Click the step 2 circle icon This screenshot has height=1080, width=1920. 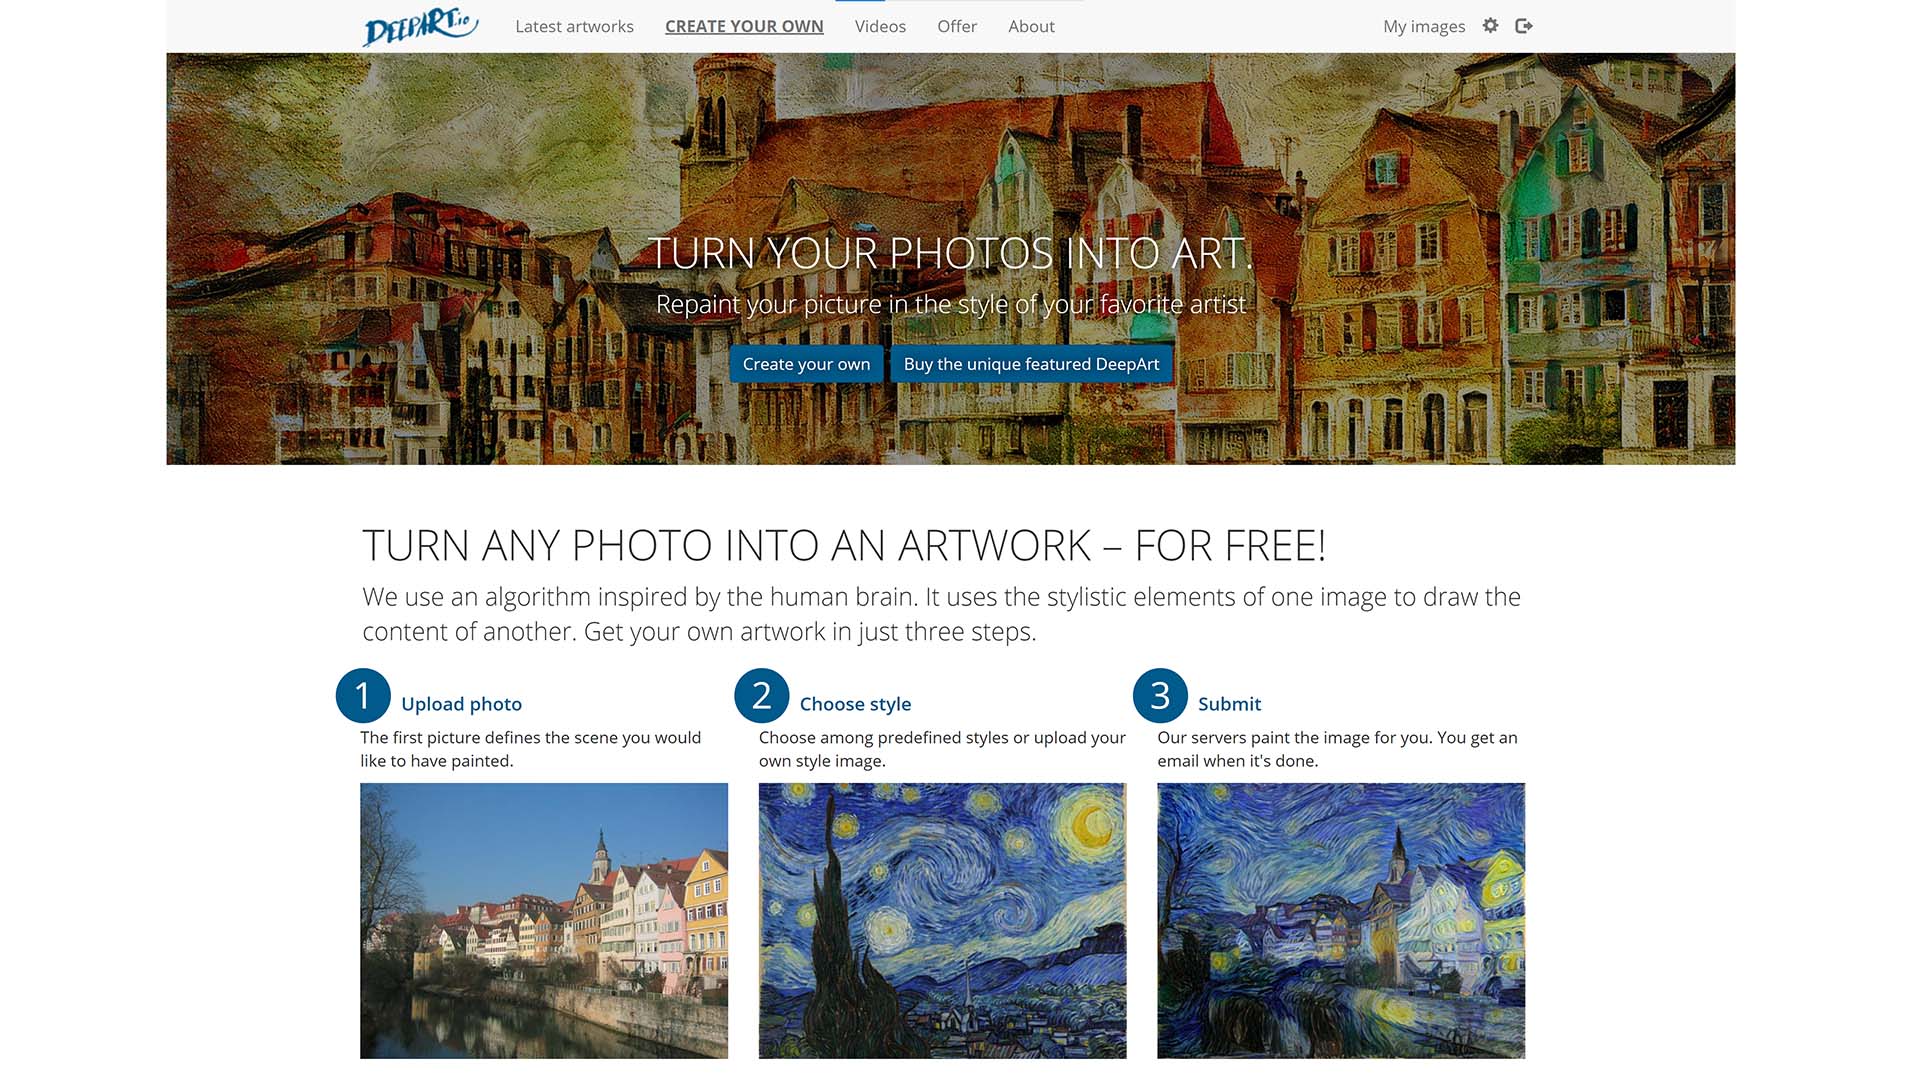coord(761,695)
